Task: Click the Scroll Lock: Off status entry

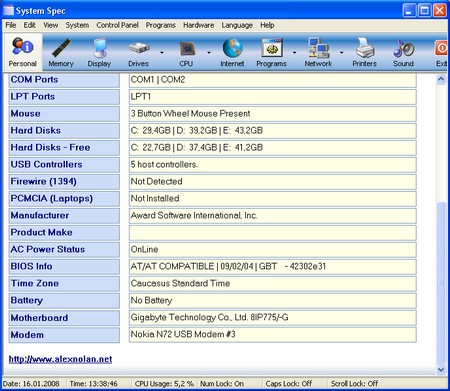Action: [x=354, y=384]
